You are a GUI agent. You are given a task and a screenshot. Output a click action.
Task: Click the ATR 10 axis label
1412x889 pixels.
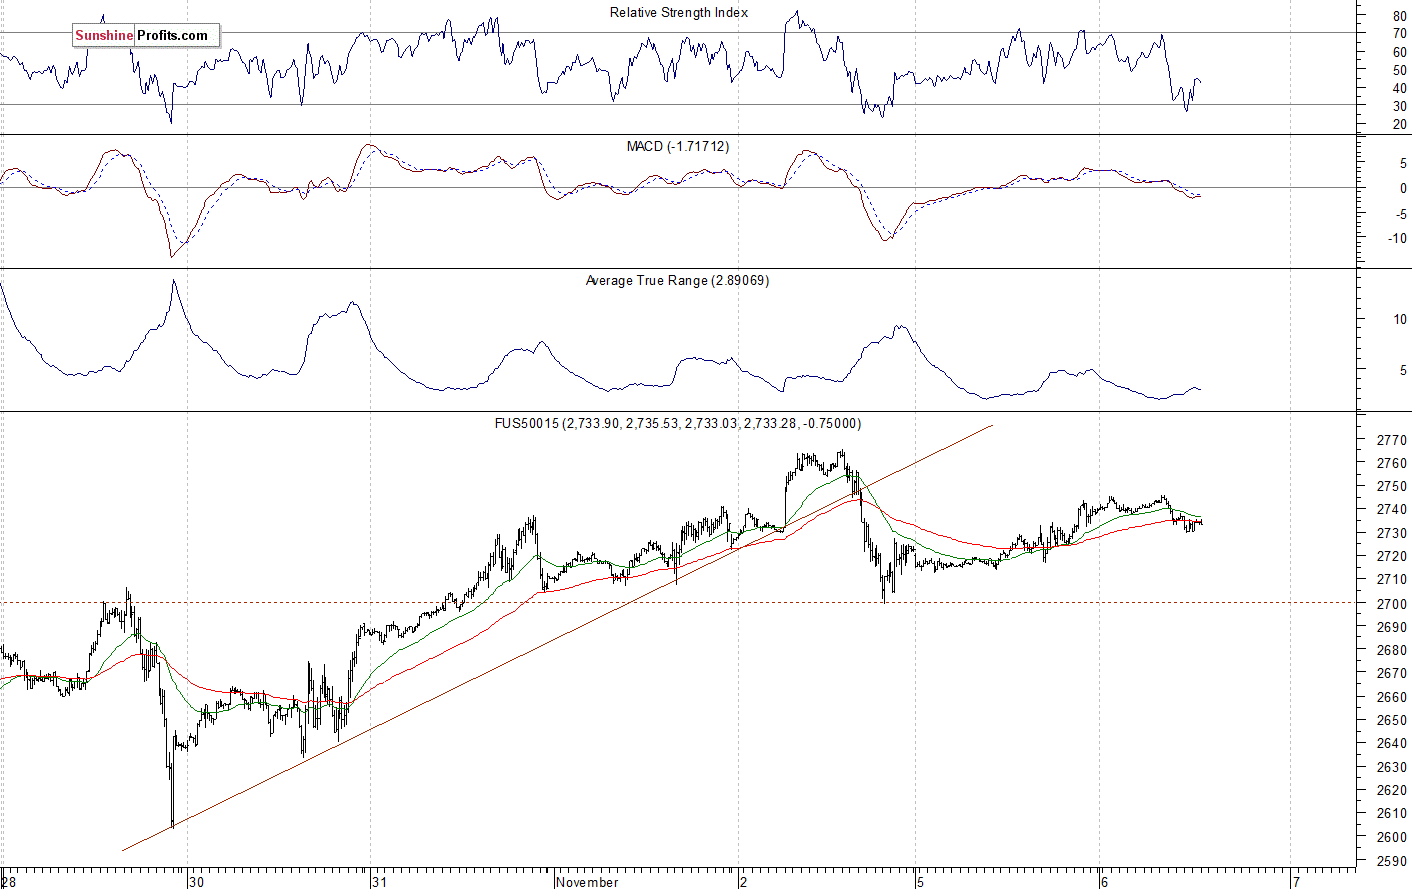pyautogui.click(x=1400, y=320)
